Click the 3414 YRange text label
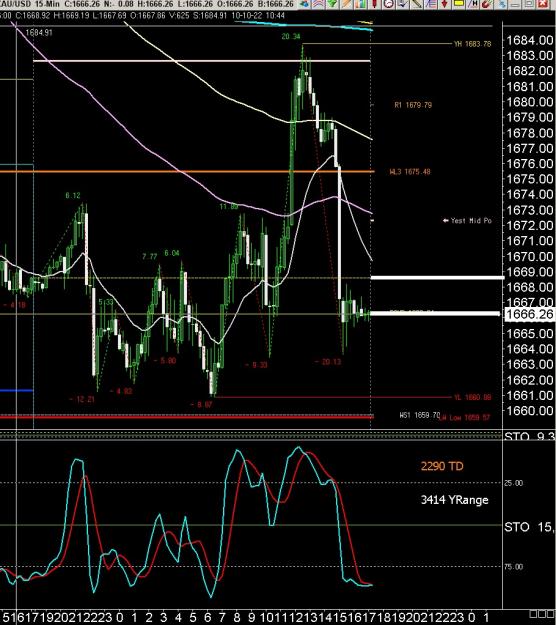 [454, 499]
